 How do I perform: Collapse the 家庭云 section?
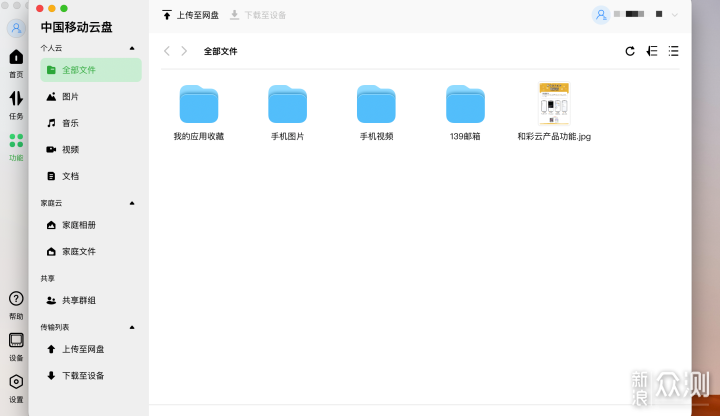click(x=132, y=203)
